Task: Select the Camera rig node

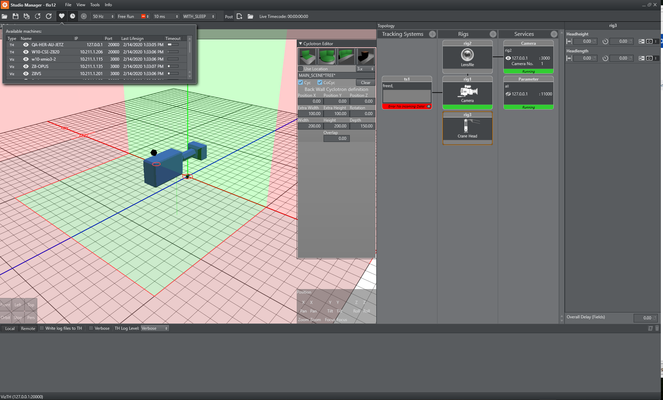Action: pyautogui.click(x=467, y=94)
